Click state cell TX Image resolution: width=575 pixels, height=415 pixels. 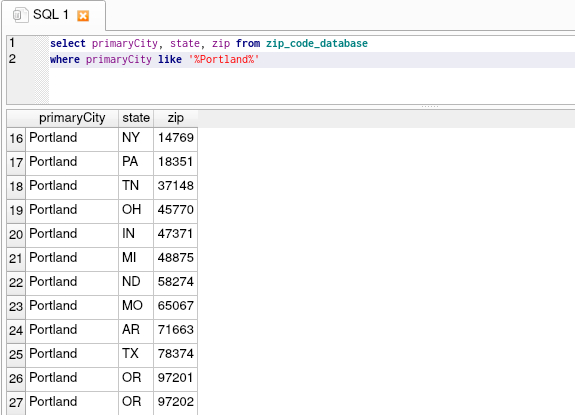click(136, 354)
